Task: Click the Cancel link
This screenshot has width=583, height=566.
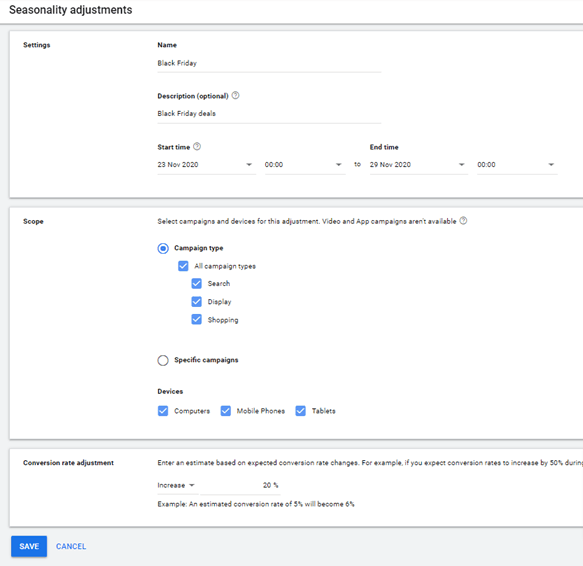Action: click(71, 546)
